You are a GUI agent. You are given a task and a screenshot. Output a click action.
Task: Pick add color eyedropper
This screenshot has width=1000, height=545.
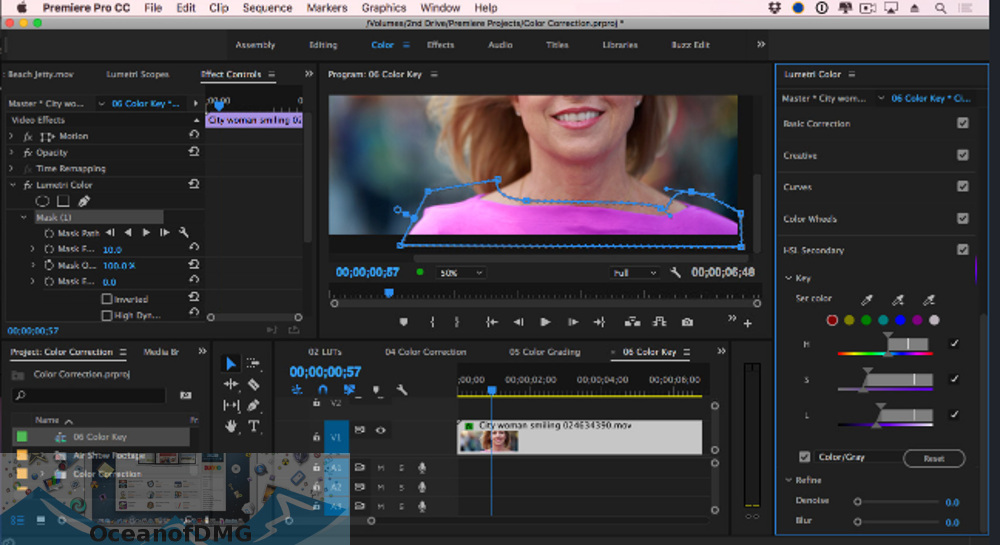point(898,300)
